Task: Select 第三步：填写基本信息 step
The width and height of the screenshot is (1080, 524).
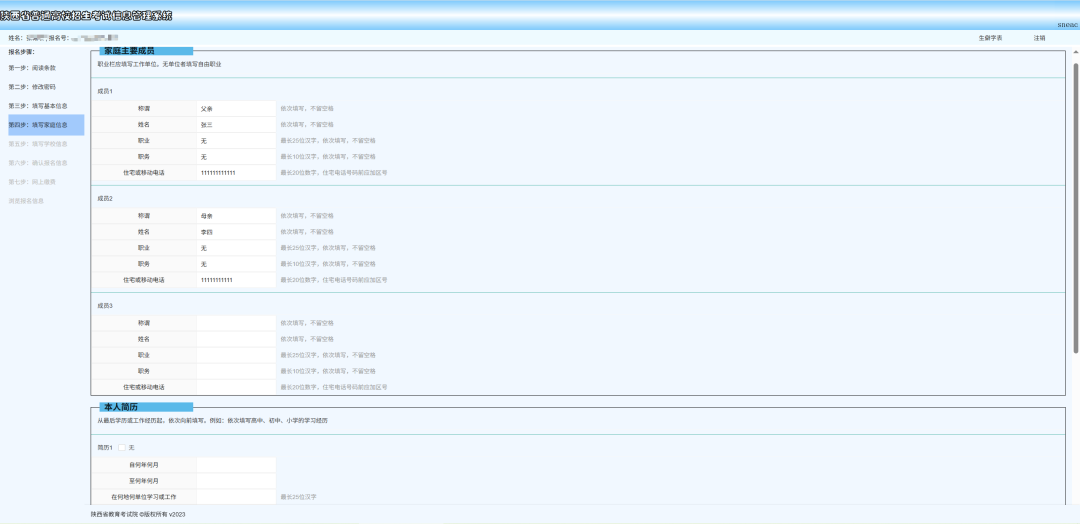Action: 38,106
